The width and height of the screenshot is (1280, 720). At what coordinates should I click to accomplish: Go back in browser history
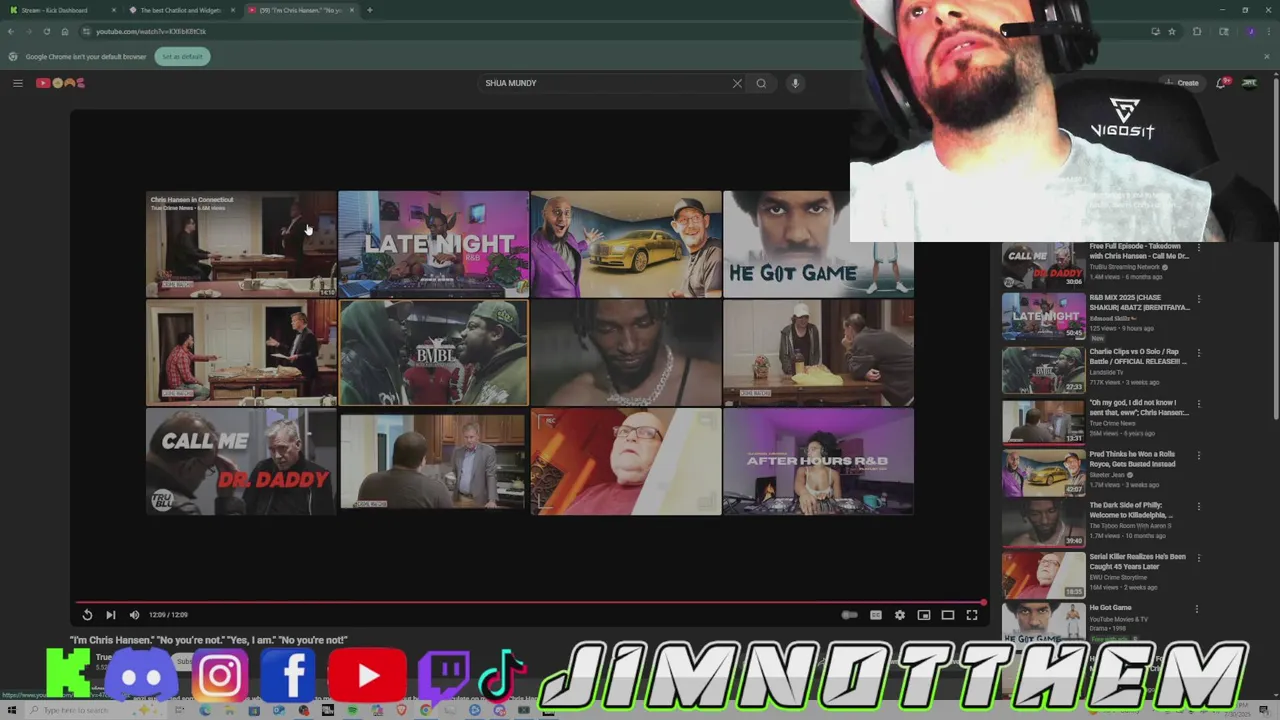(11, 31)
